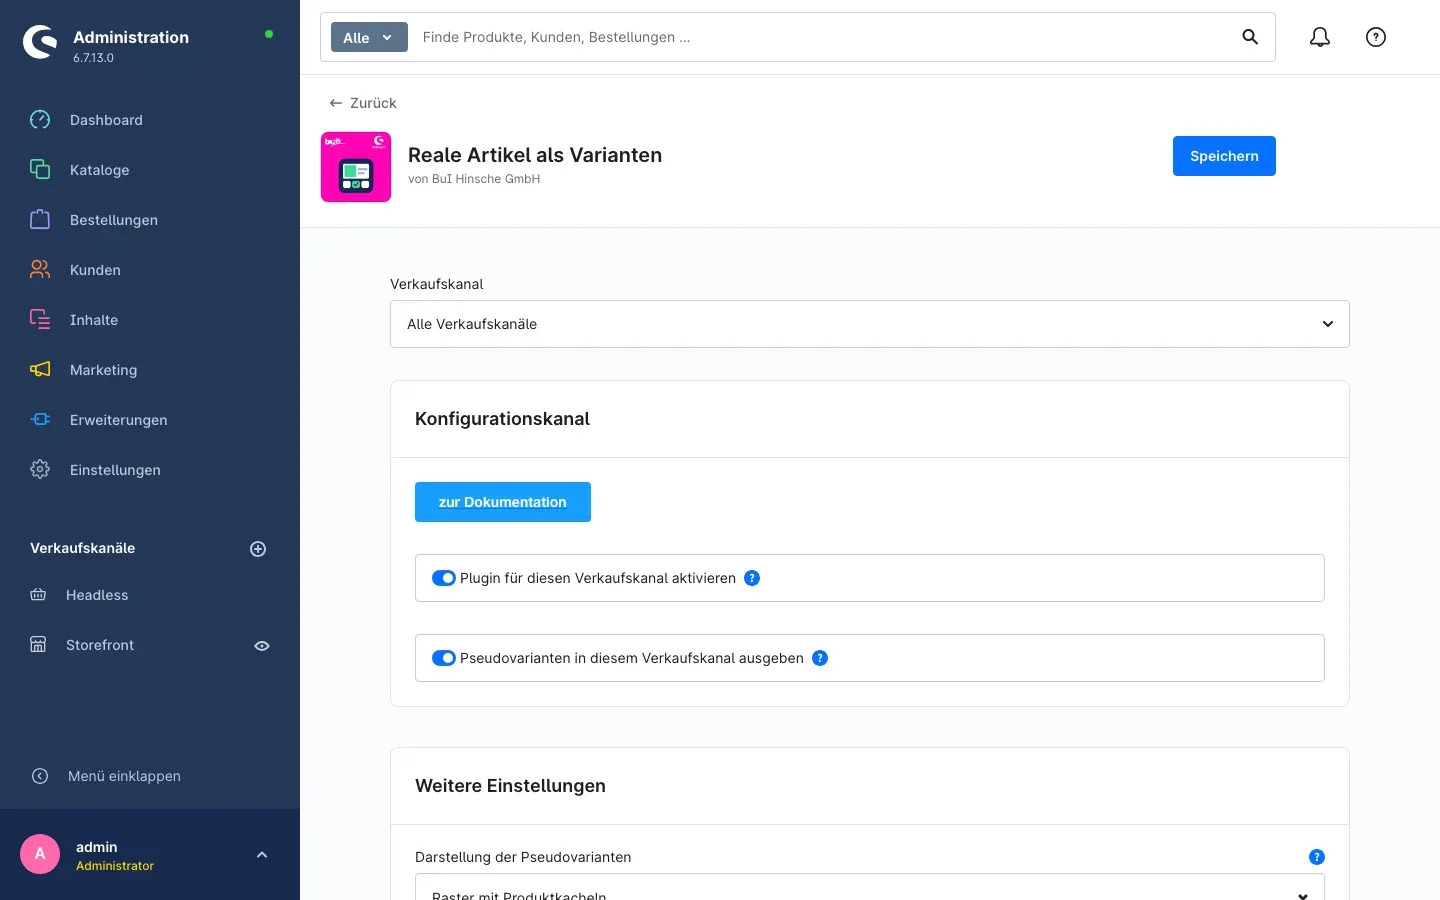Open the Verkaufskanal select dropdown
Viewport: 1440px width, 900px height.
tap(870, 324)
